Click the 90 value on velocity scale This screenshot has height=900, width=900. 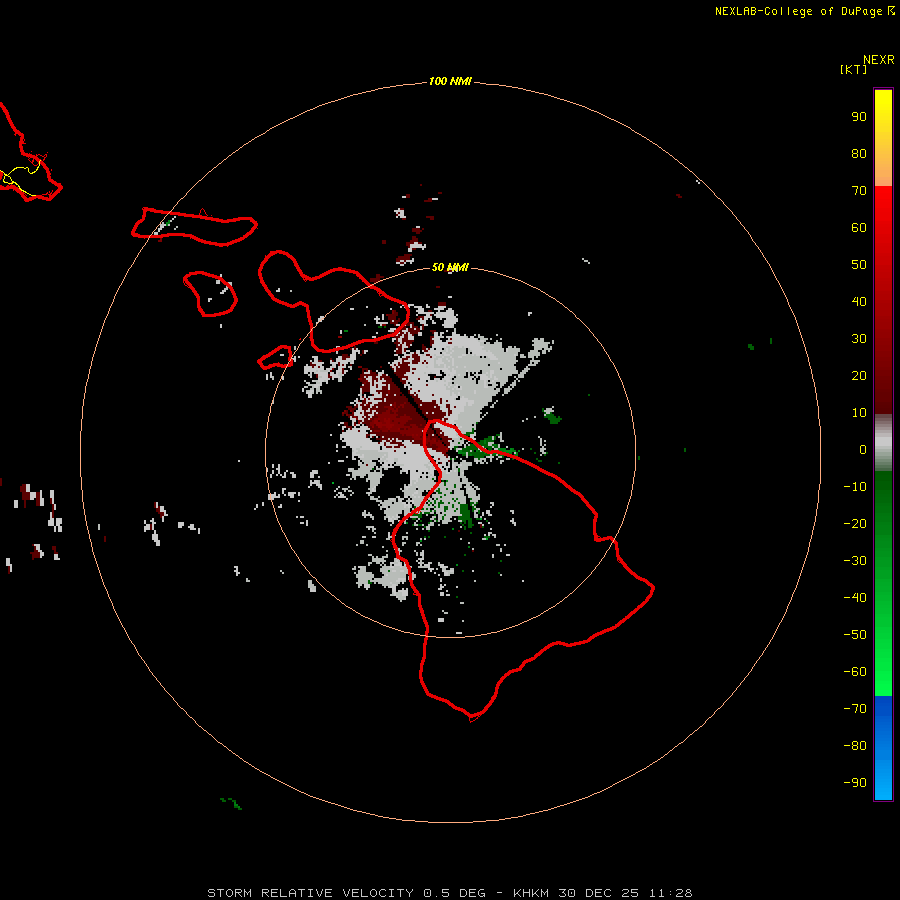click(x=859, y=117)
